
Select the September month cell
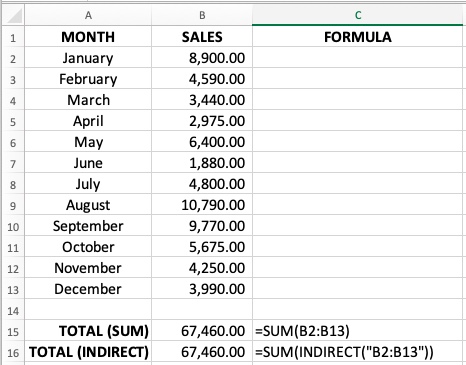click(x=88, y=226)
